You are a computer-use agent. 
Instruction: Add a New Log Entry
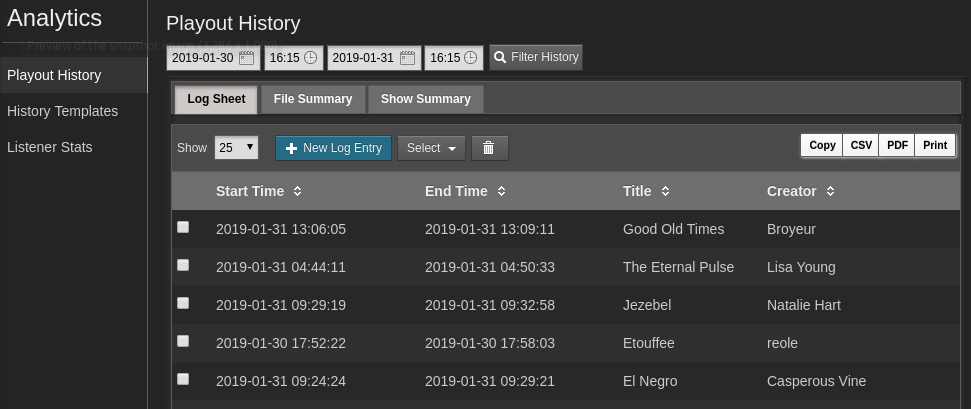point(333,148)
